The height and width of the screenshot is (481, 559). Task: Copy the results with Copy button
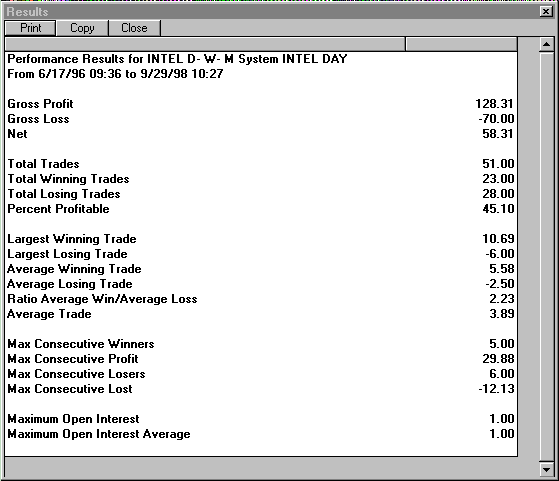pos(82,28)
